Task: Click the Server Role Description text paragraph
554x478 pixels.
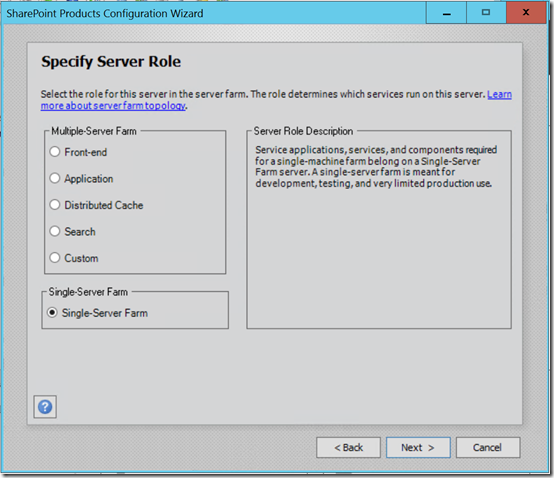Action: 376,166
